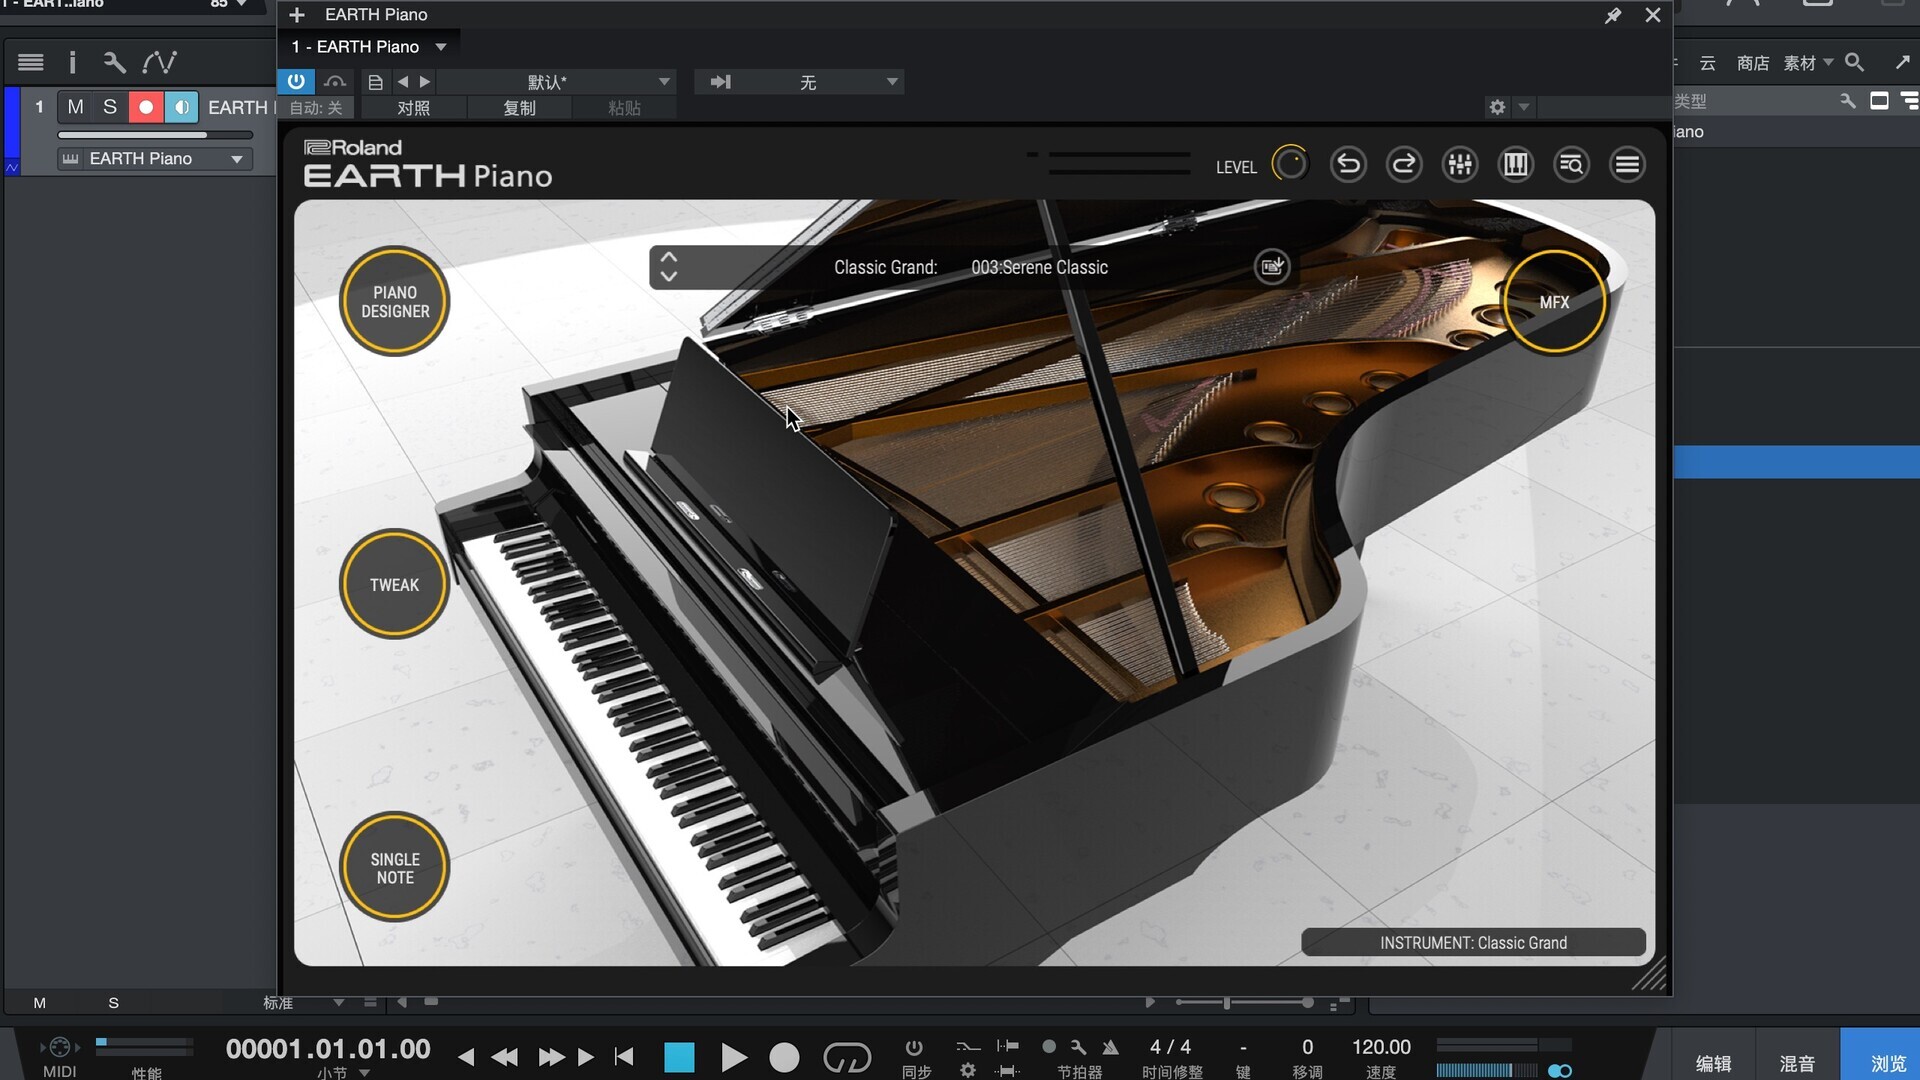Load previous preset with left arrow
The image size is (1920, 1080).
coord(403,82)
